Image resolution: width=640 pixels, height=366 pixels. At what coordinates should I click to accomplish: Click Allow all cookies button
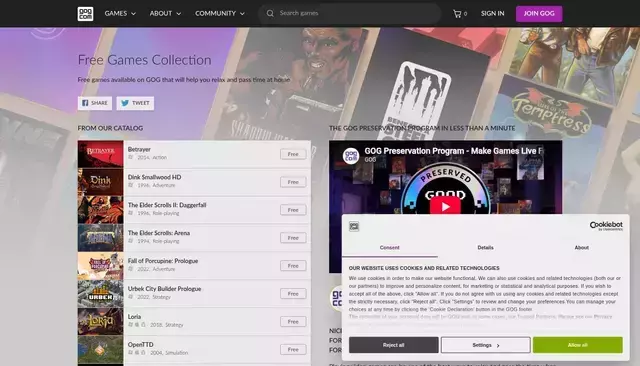click(x=578, y=345)
